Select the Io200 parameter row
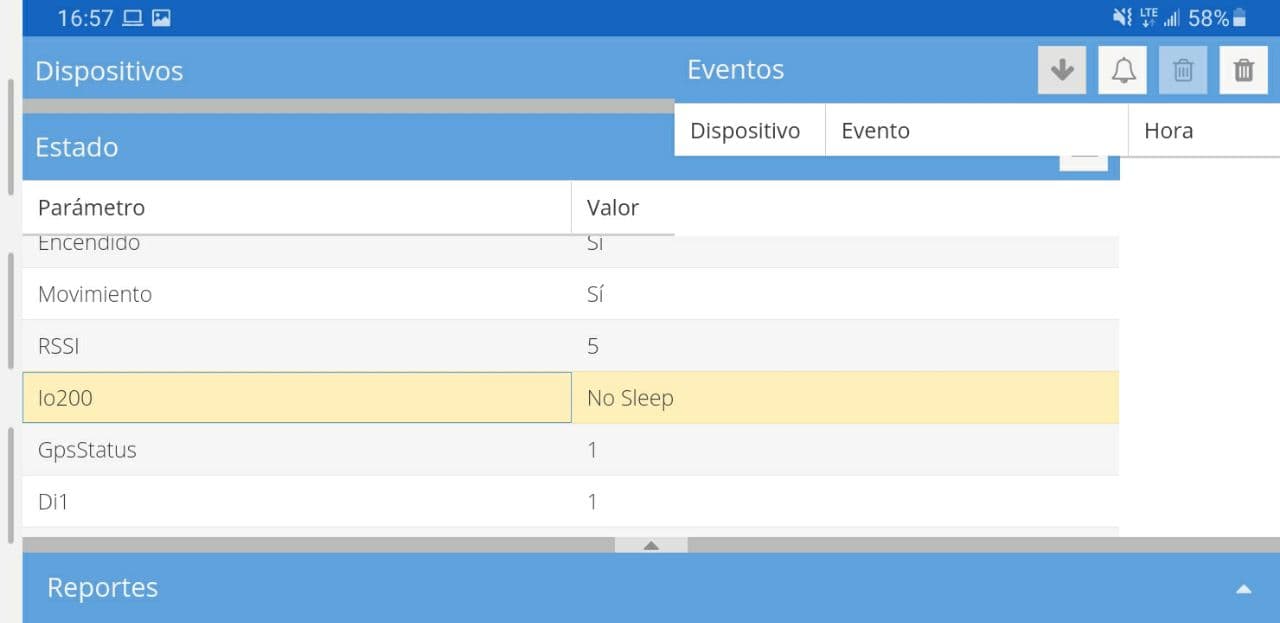The width and height of the screenshot is (1280, 623). [x=570, y=398]
